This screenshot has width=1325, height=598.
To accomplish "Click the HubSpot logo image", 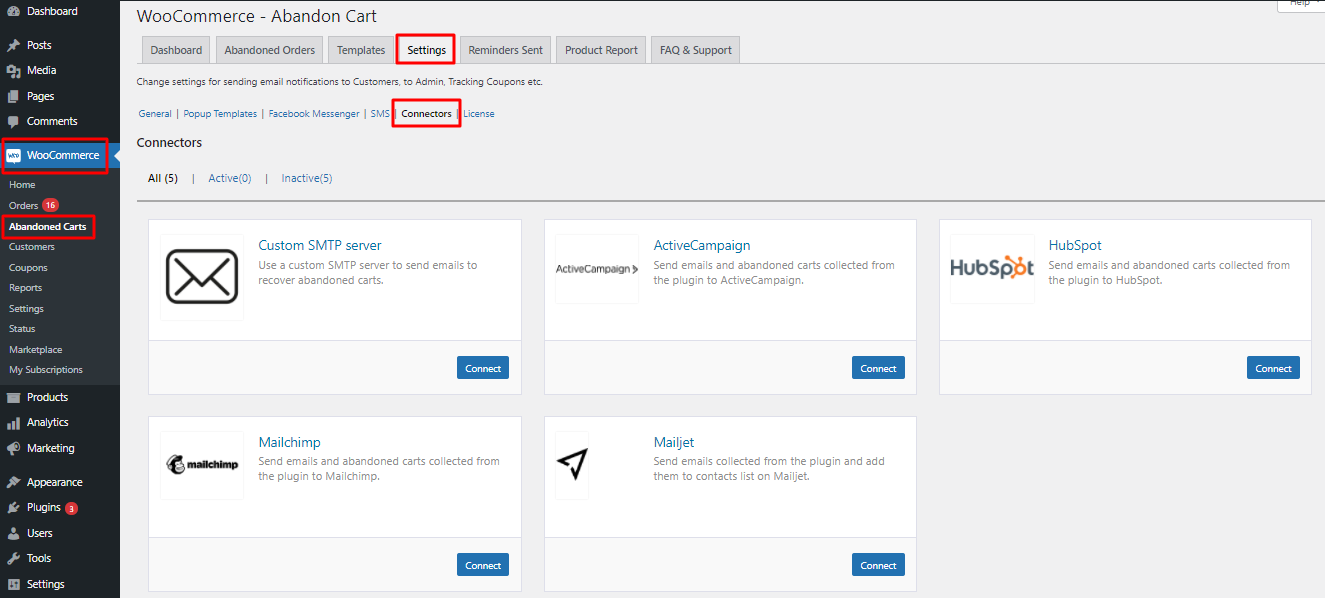I will tap(992, 269).
